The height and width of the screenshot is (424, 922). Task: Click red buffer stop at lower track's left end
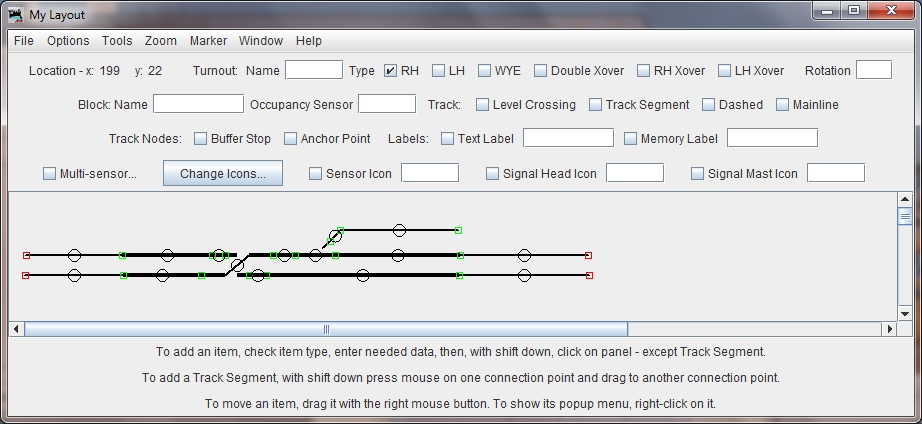(x=26, y=275)
